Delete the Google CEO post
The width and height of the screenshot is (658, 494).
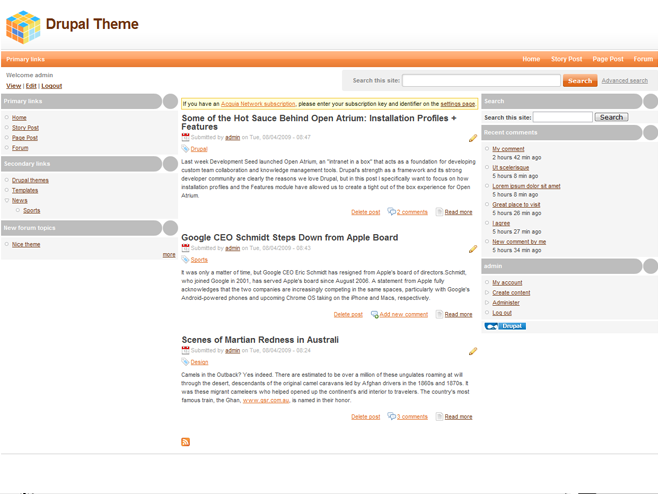(x=348, y=314)
